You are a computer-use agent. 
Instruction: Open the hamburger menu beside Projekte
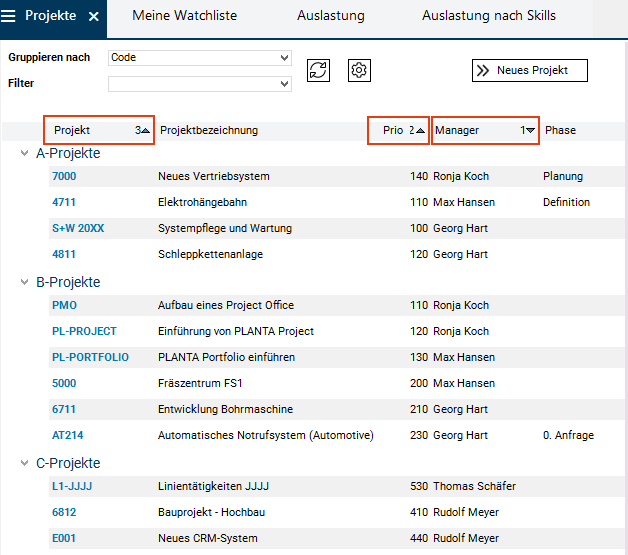[x=10, y=16]
